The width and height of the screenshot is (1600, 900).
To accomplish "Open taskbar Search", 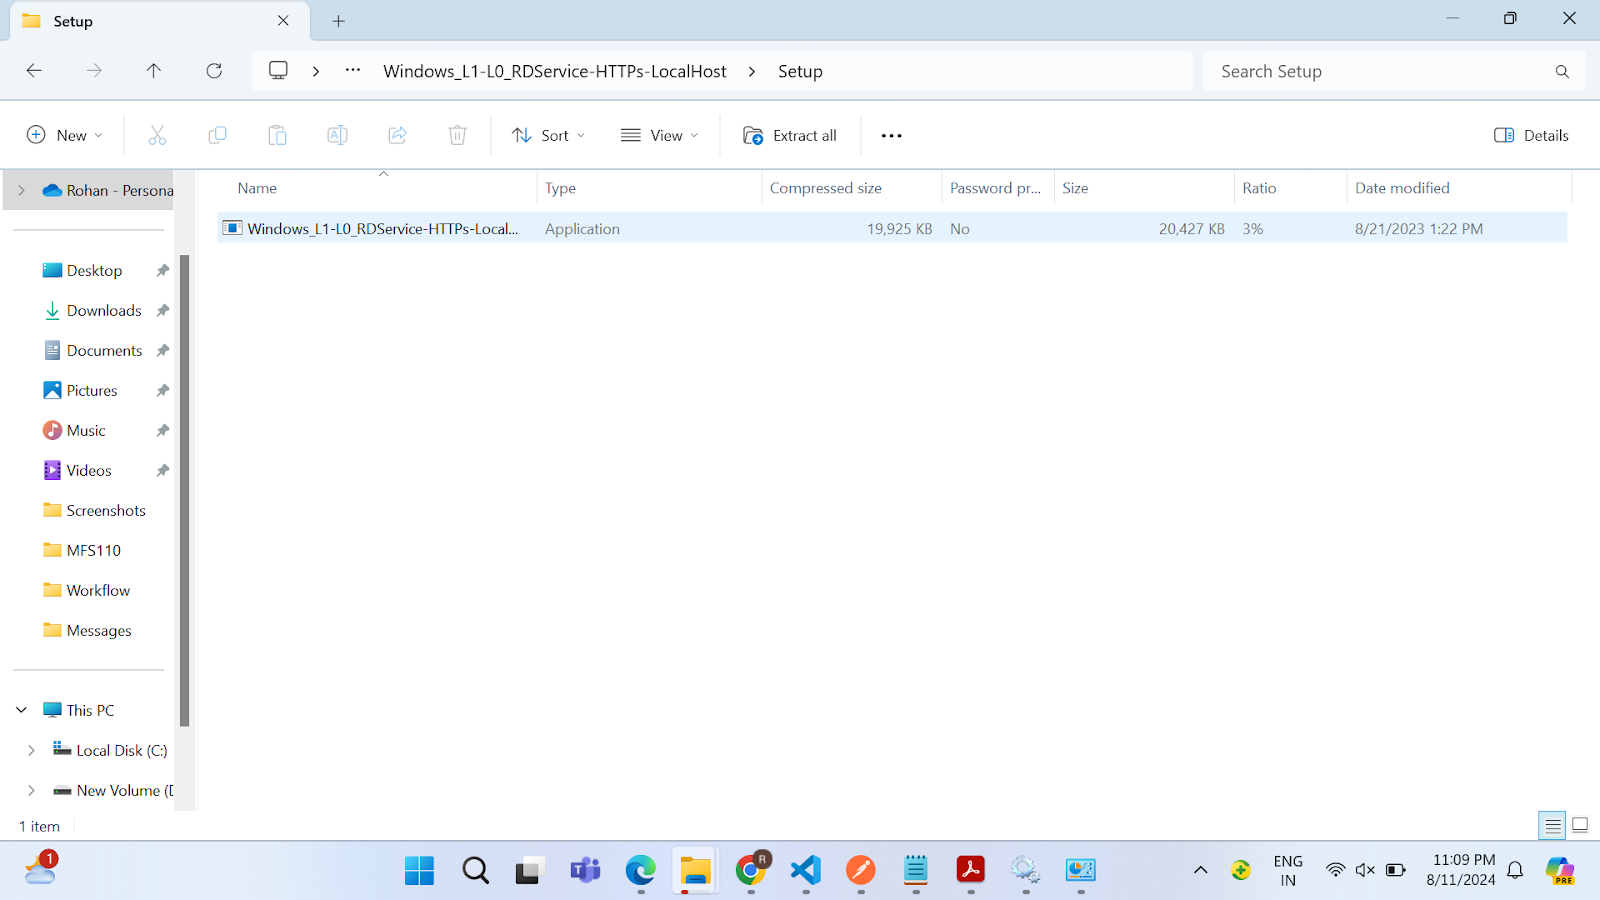I will 475,871.
